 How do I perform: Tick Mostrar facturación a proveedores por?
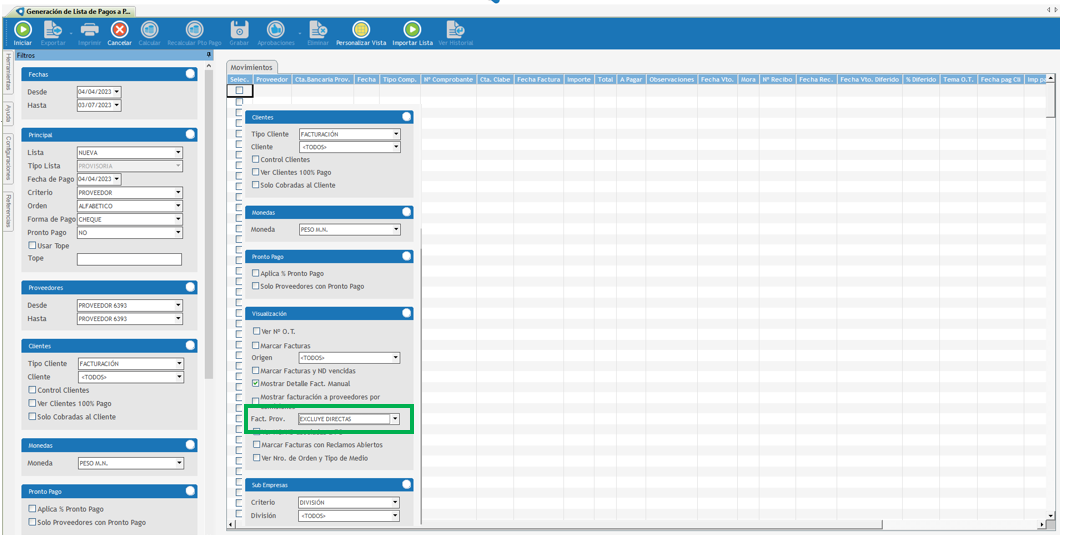click(256, 400)
